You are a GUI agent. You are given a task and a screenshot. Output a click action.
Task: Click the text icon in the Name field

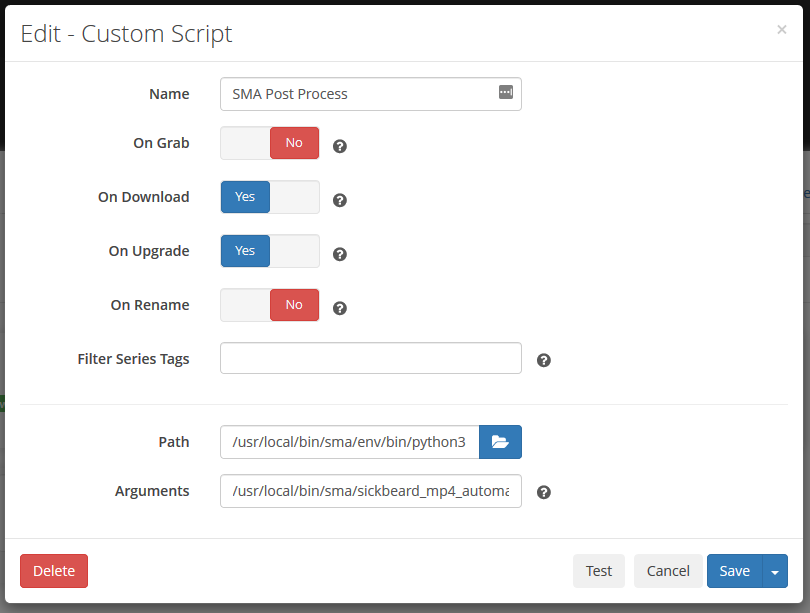pos(506,93)
